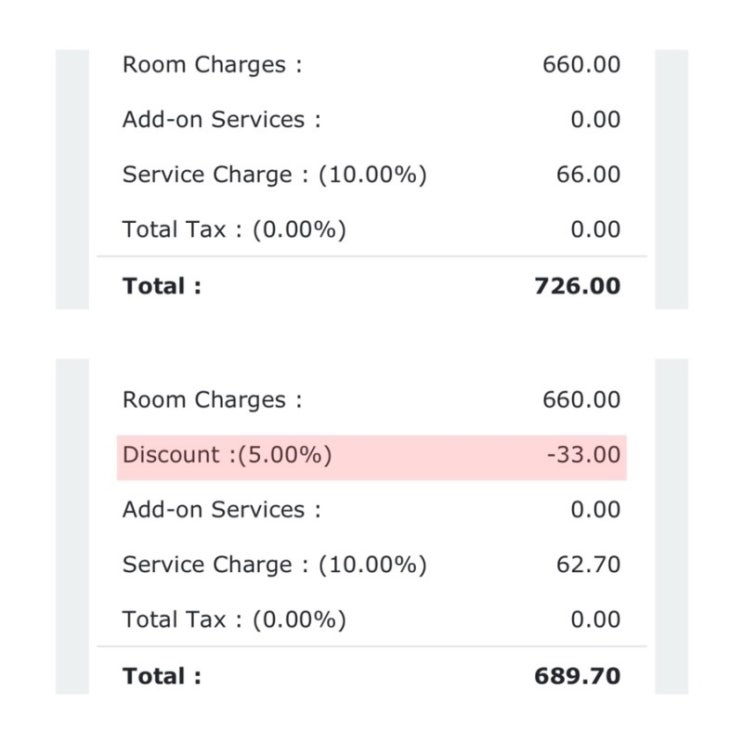
Task: Select Room Charges label in the discounted summary
Action: click(x=212, y=400)
